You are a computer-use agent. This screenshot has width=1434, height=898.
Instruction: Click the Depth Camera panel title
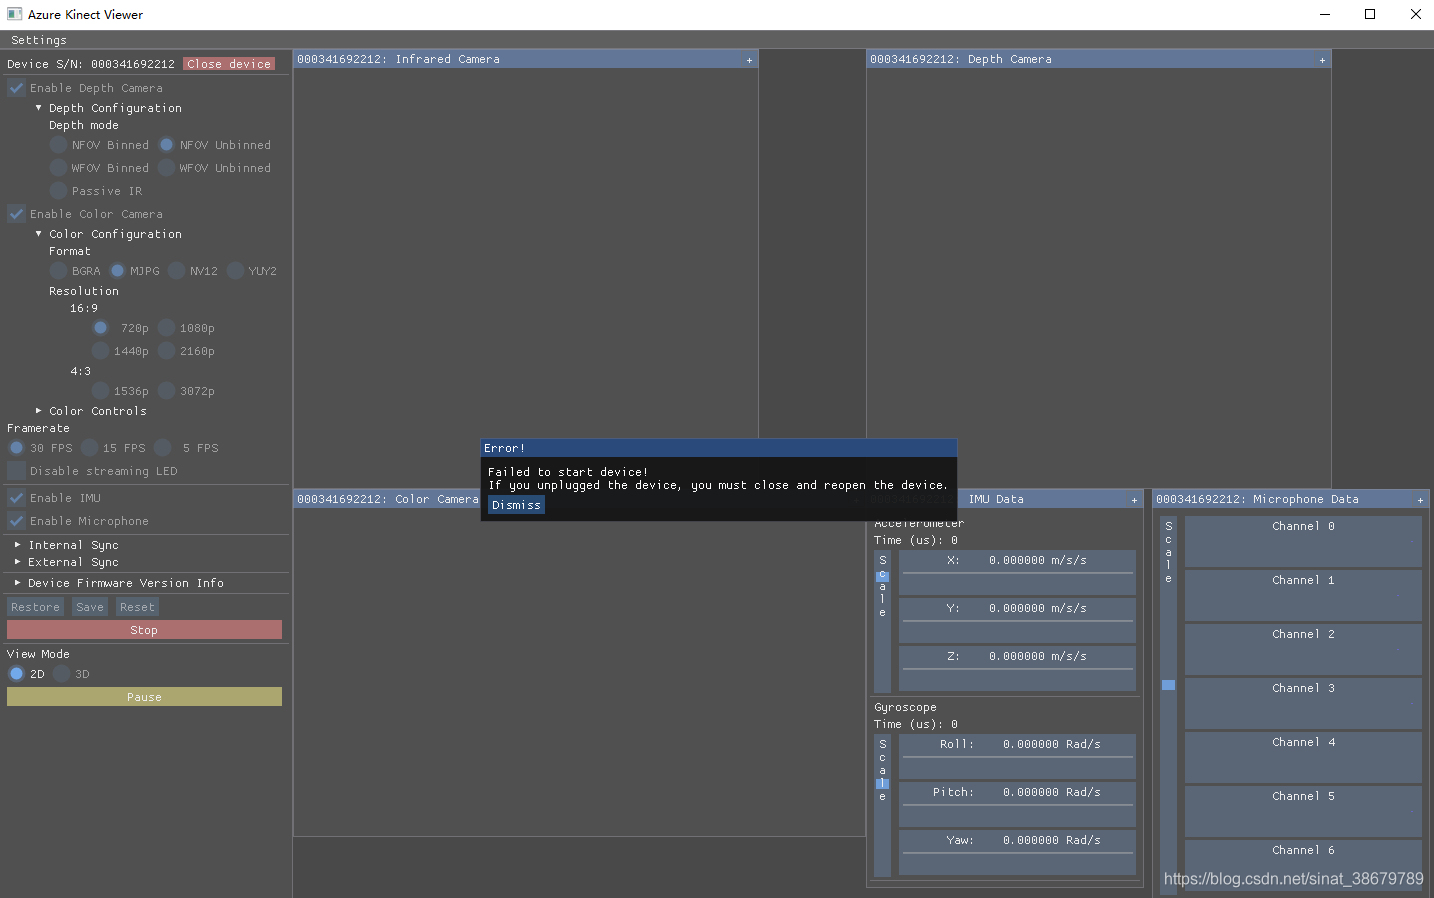pyautogui.click(x=961, y=60)
